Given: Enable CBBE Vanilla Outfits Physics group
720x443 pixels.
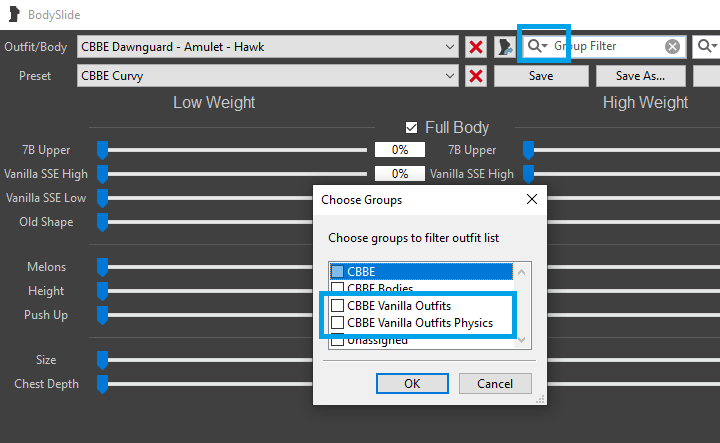Looking at the screenshot, I should 338,322.
